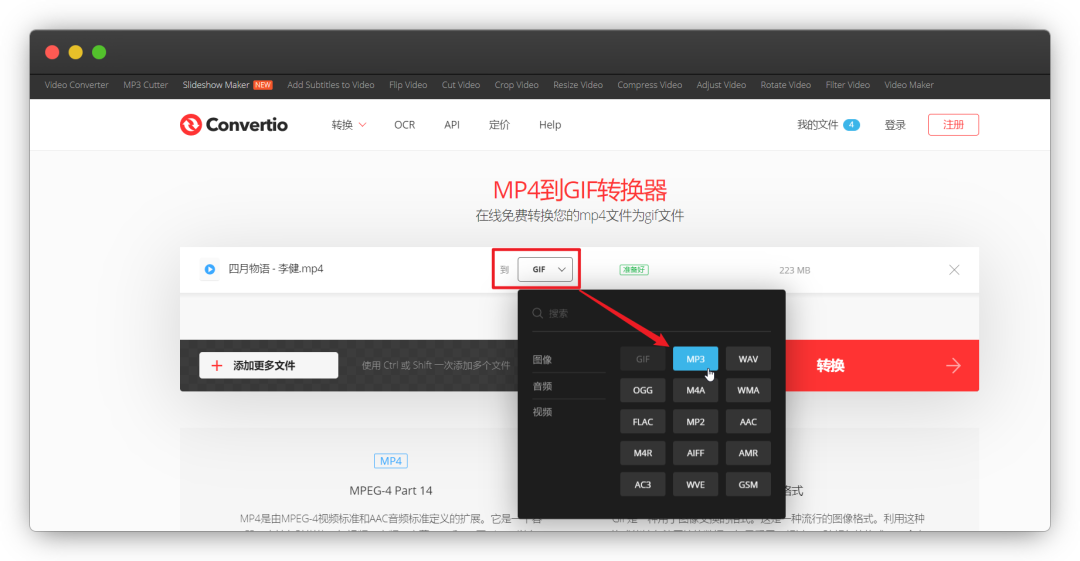This screenshot has height=561, width=1080.
Task: Choose the AIFF format
Action: click(x=695, y=453)
